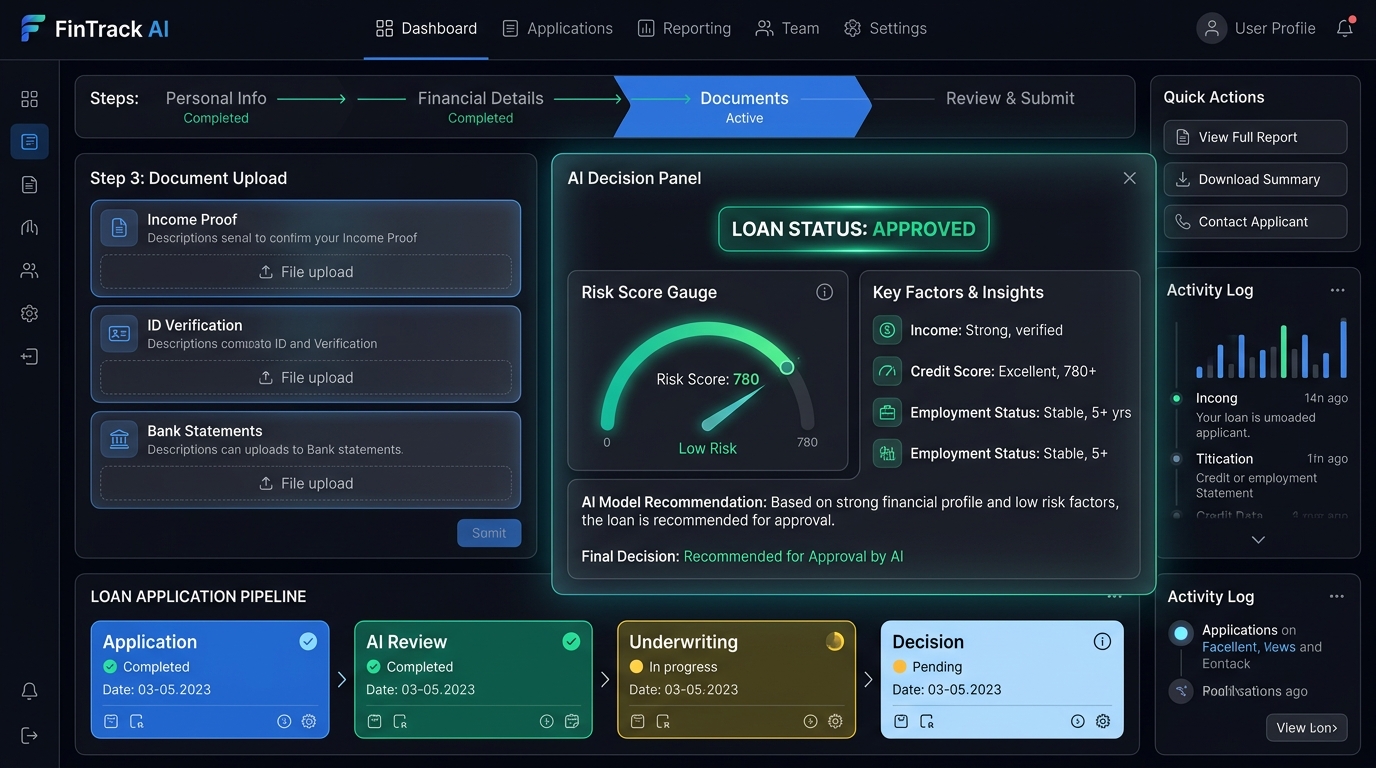This screenshot has height=768, width=1376.
Task: Click the Low Risk label under the gauge
Action: (708, 448)
